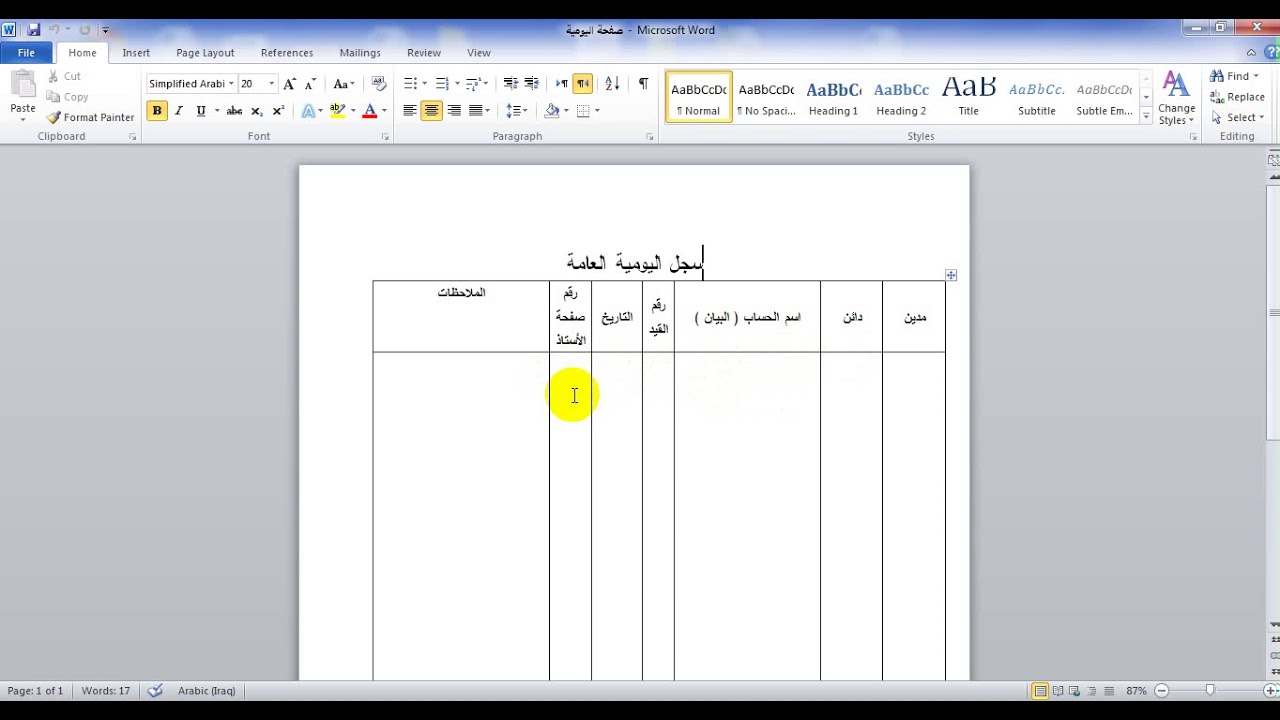Click the Clear Formatting icon
1280x720 pixels.
click(378, 84)
